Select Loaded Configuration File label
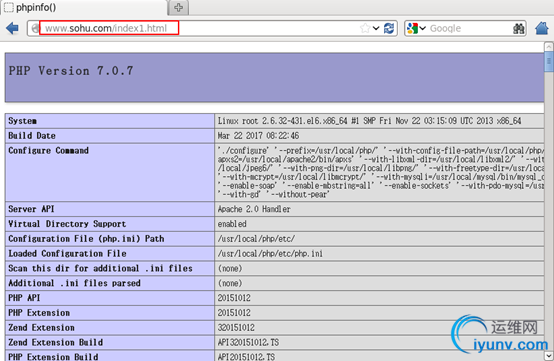Image resolution: width=554 pixels, height=361 pixels. pos(67,254)
